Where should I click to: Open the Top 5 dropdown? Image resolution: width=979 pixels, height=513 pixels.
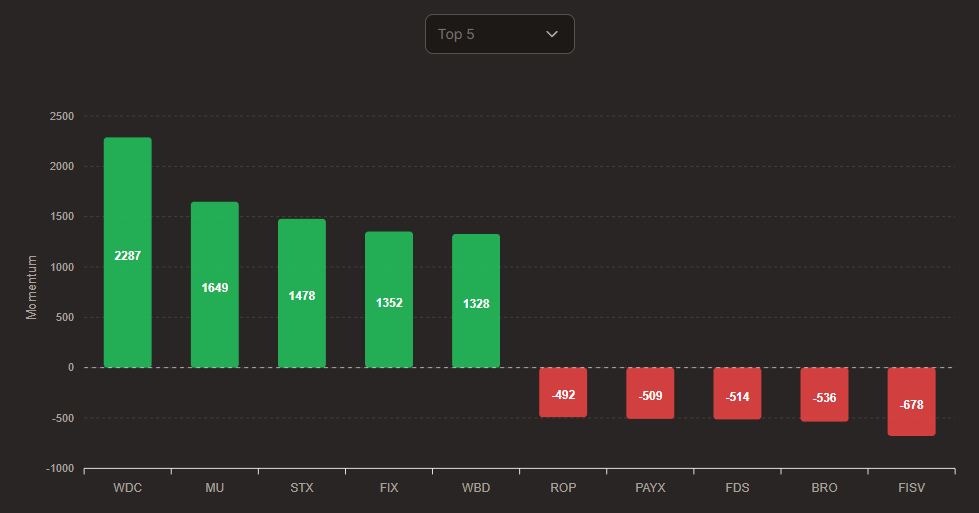click(x=499, y=34)
